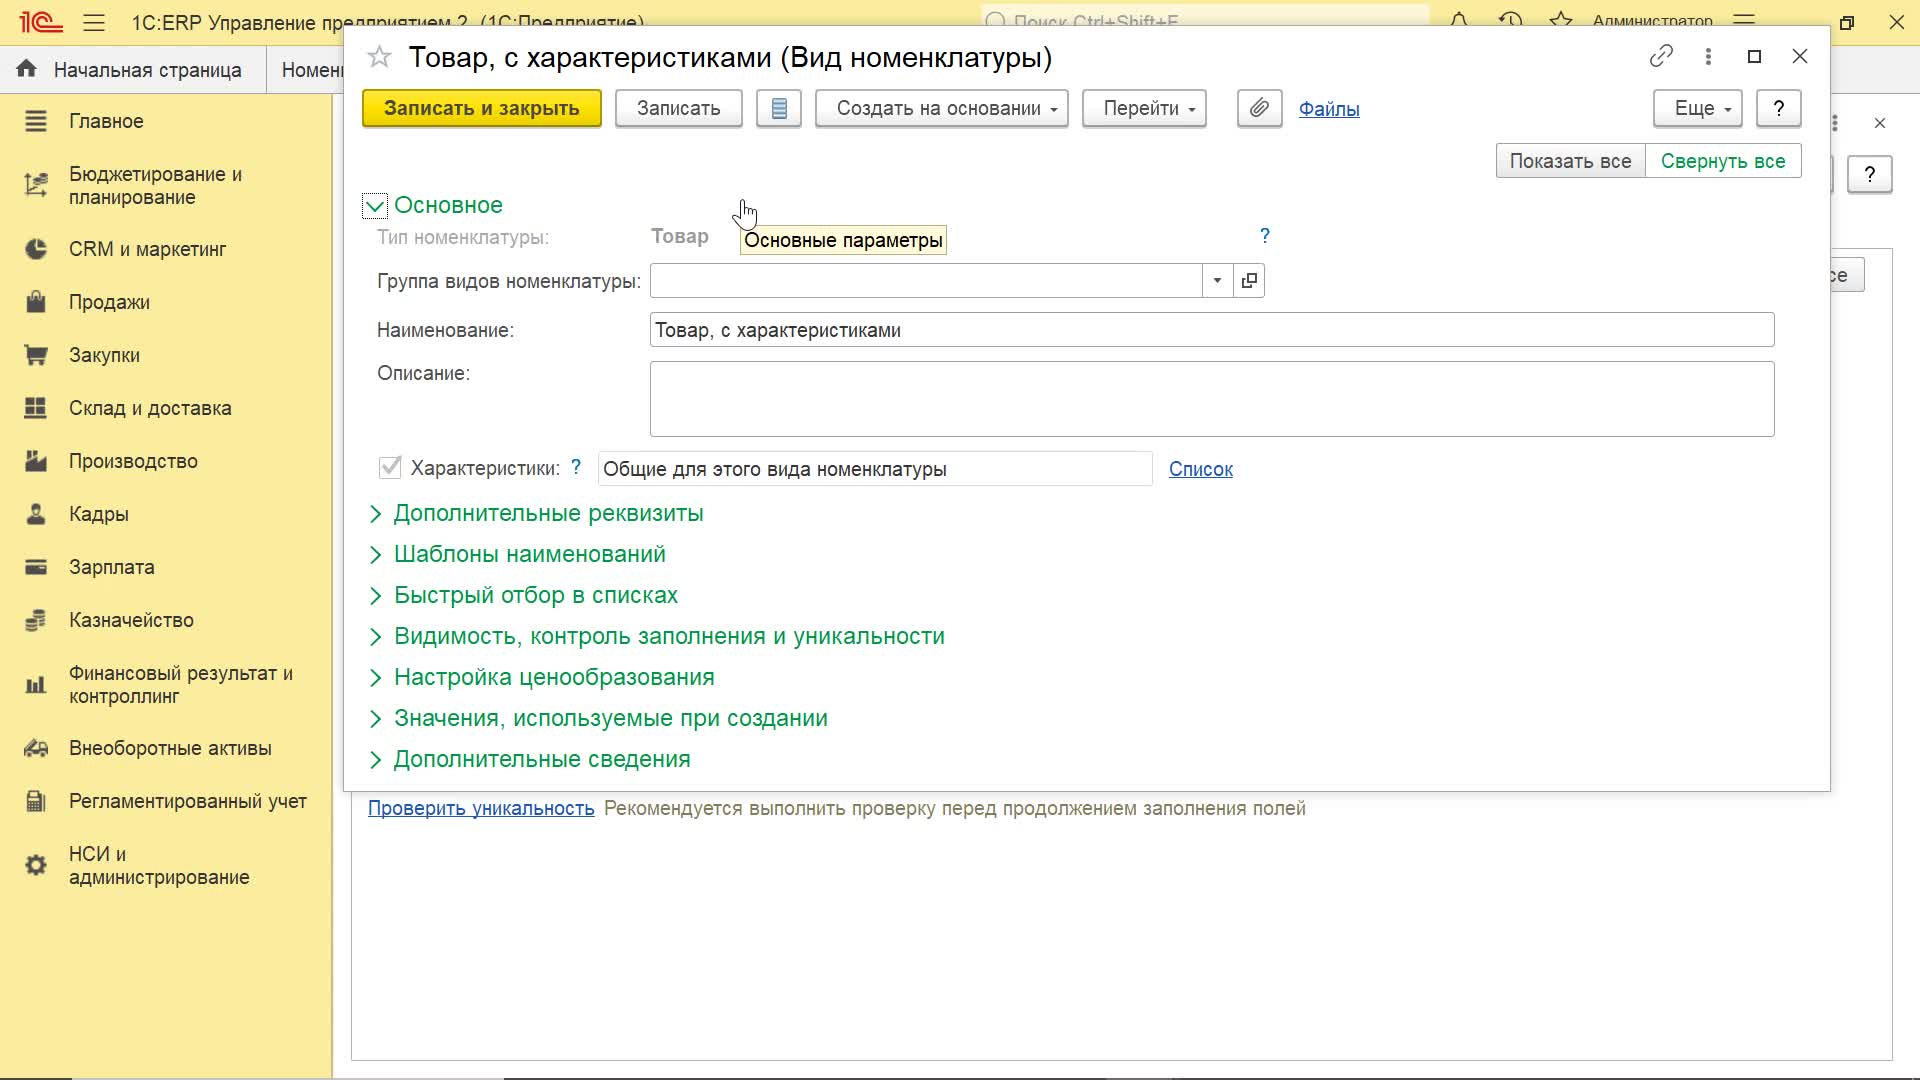This screenshot has width=1920, height=1080.
Task: Open the top-bar service menu icon
Action: click(x=1744, y=21)
